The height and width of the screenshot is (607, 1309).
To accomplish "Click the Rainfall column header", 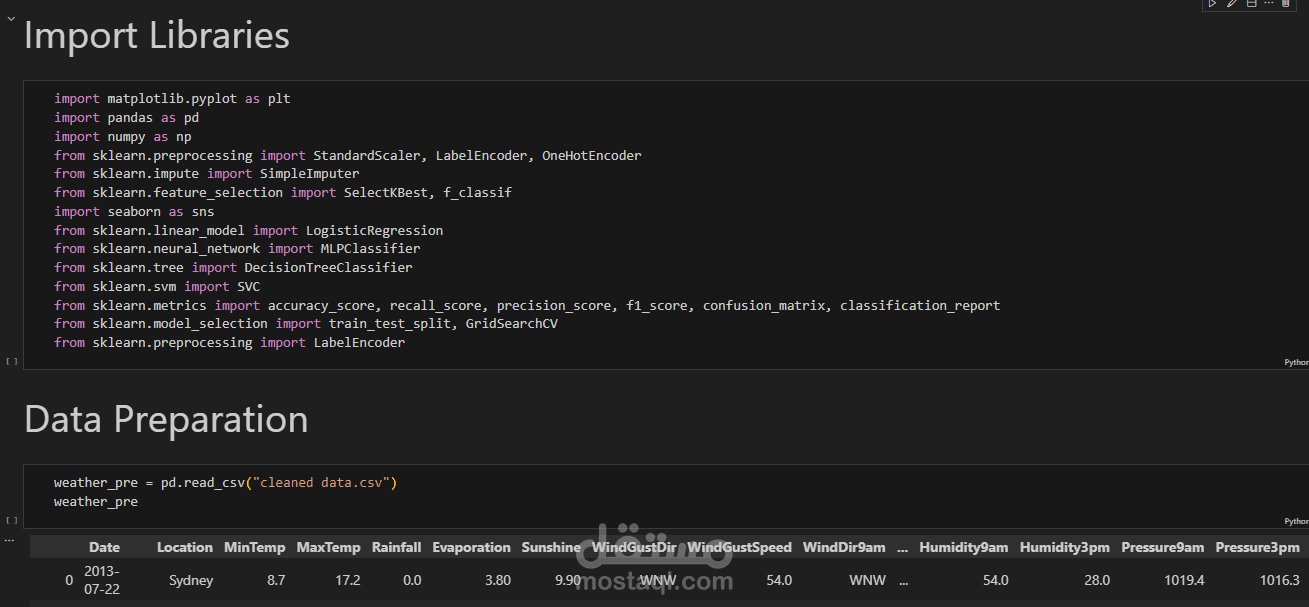I will [x=397, y=547].
